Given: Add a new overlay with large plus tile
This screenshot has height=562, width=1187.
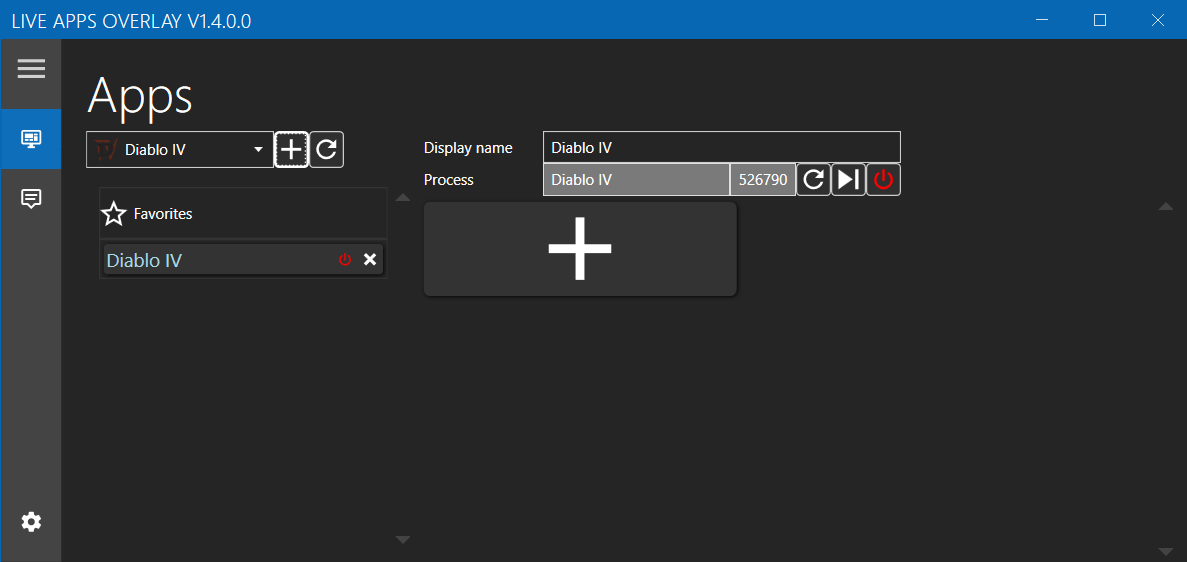Looking at the screenshot, I should pos(580,248).
